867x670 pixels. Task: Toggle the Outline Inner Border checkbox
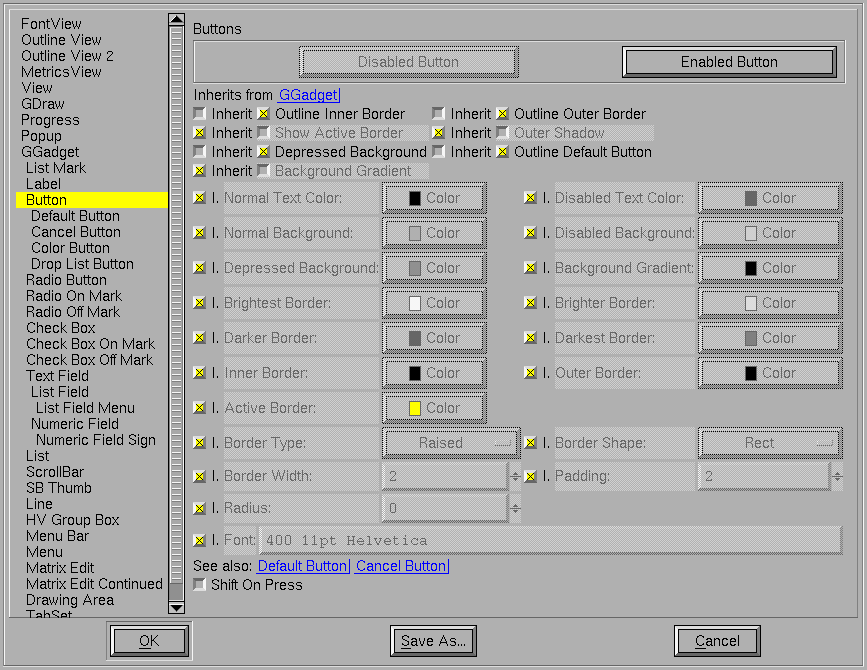click(264, 114)
